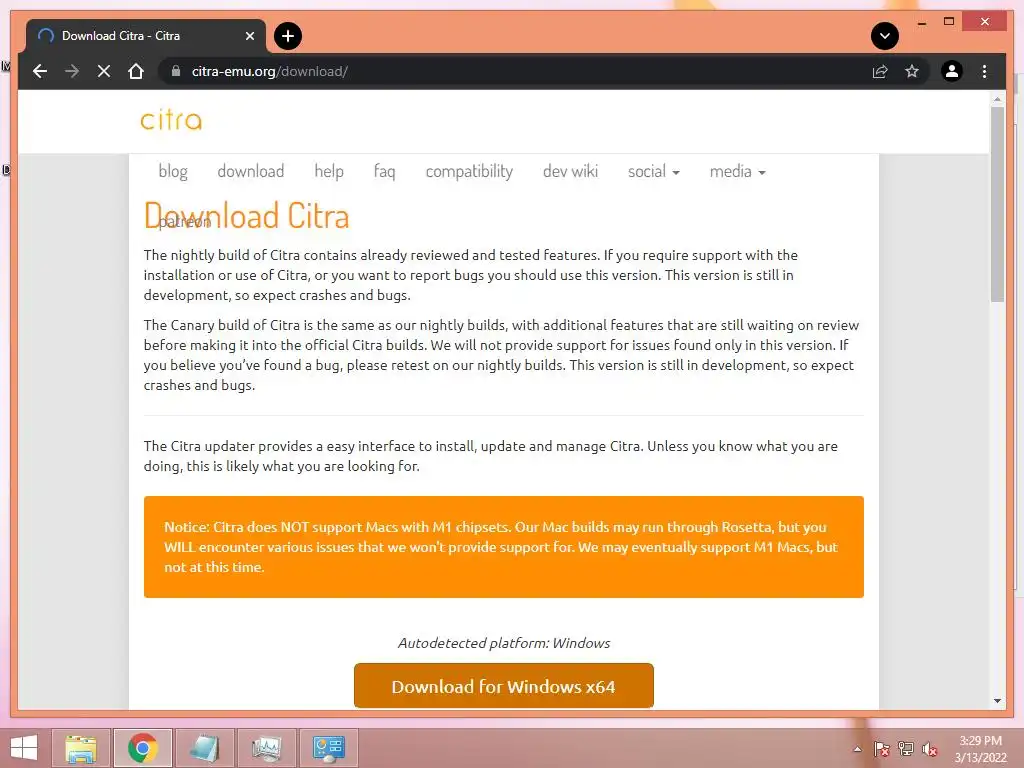Screen dimensions: 1024x768
Task: View site security lock info
Action: pyautogui.click(x=176, y=71)
